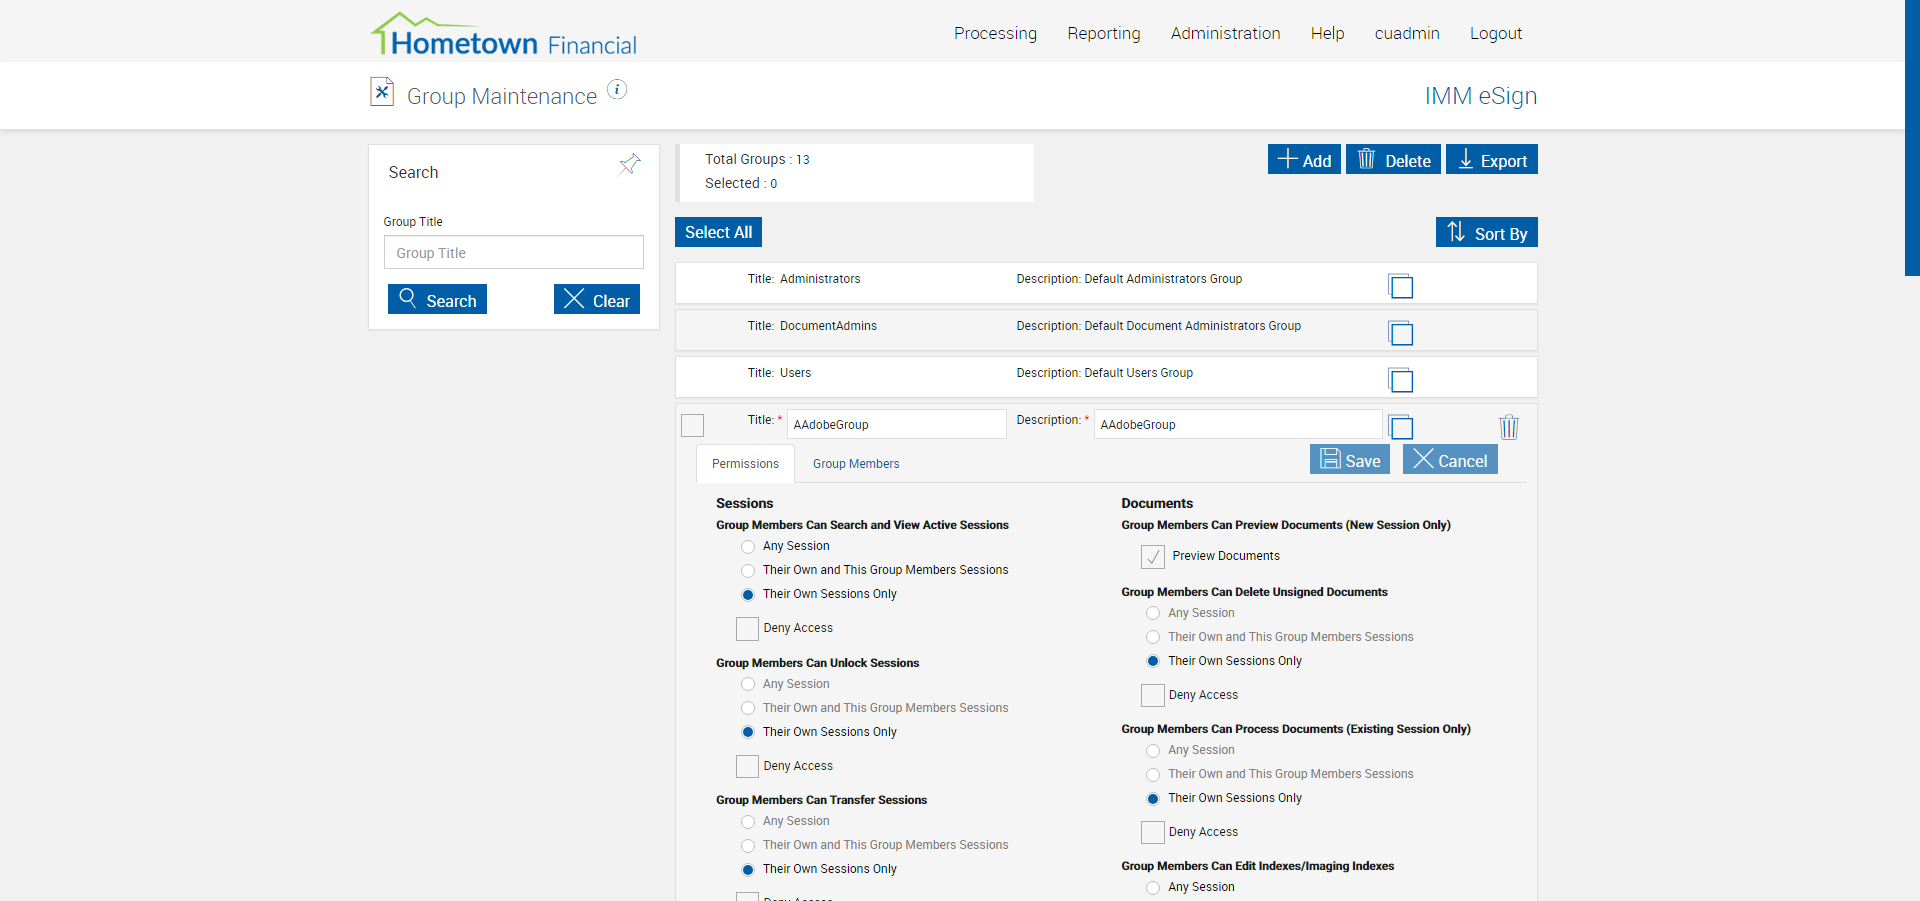The width and height of the screenshot is (1920, 901).
Task: Click the Hometown Financial logo
Action: click(504, 36)
